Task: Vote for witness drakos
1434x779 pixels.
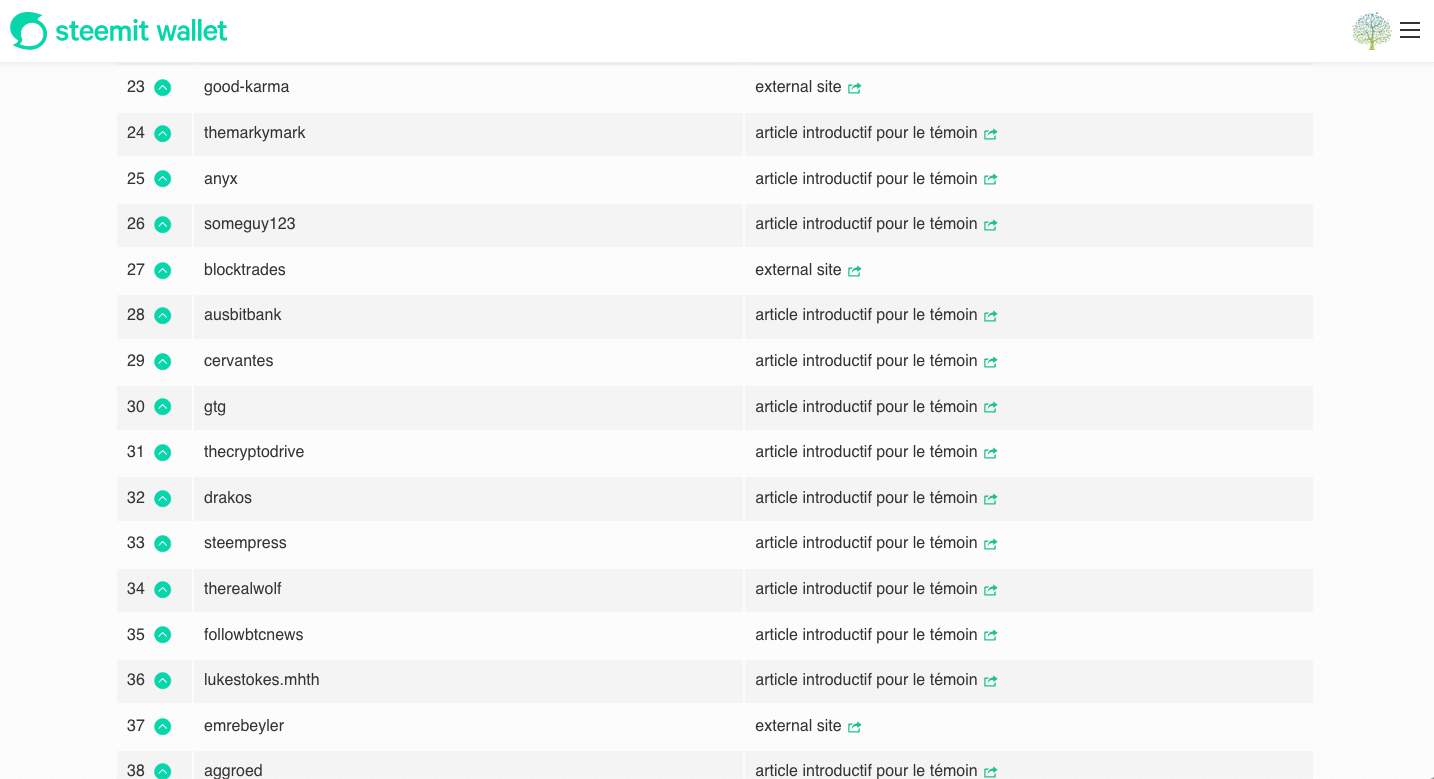Action: pos(163,498)
